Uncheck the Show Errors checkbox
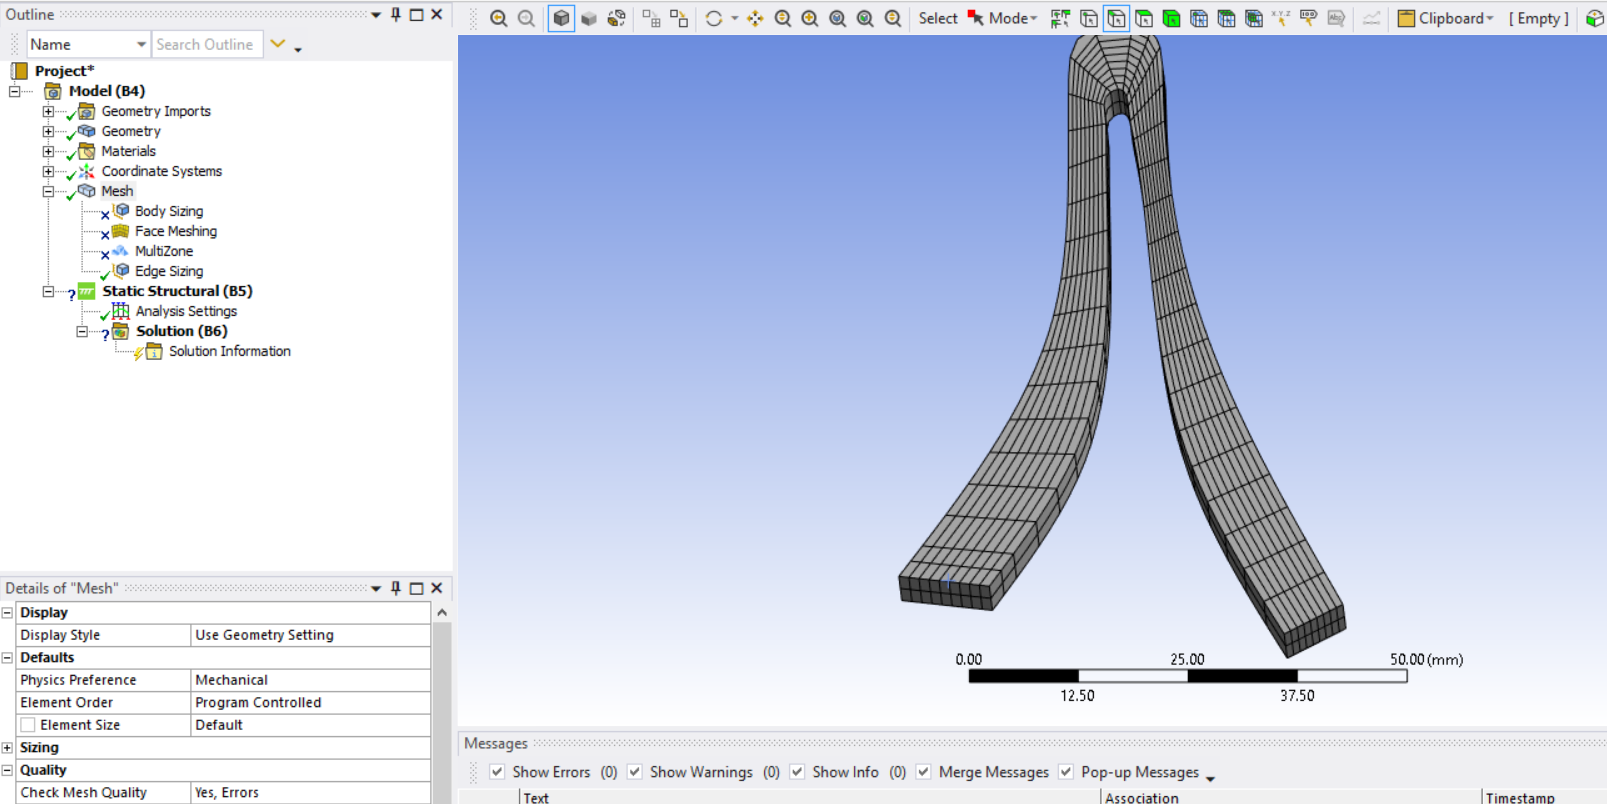The image size is (1607, 804). point(497,772)
